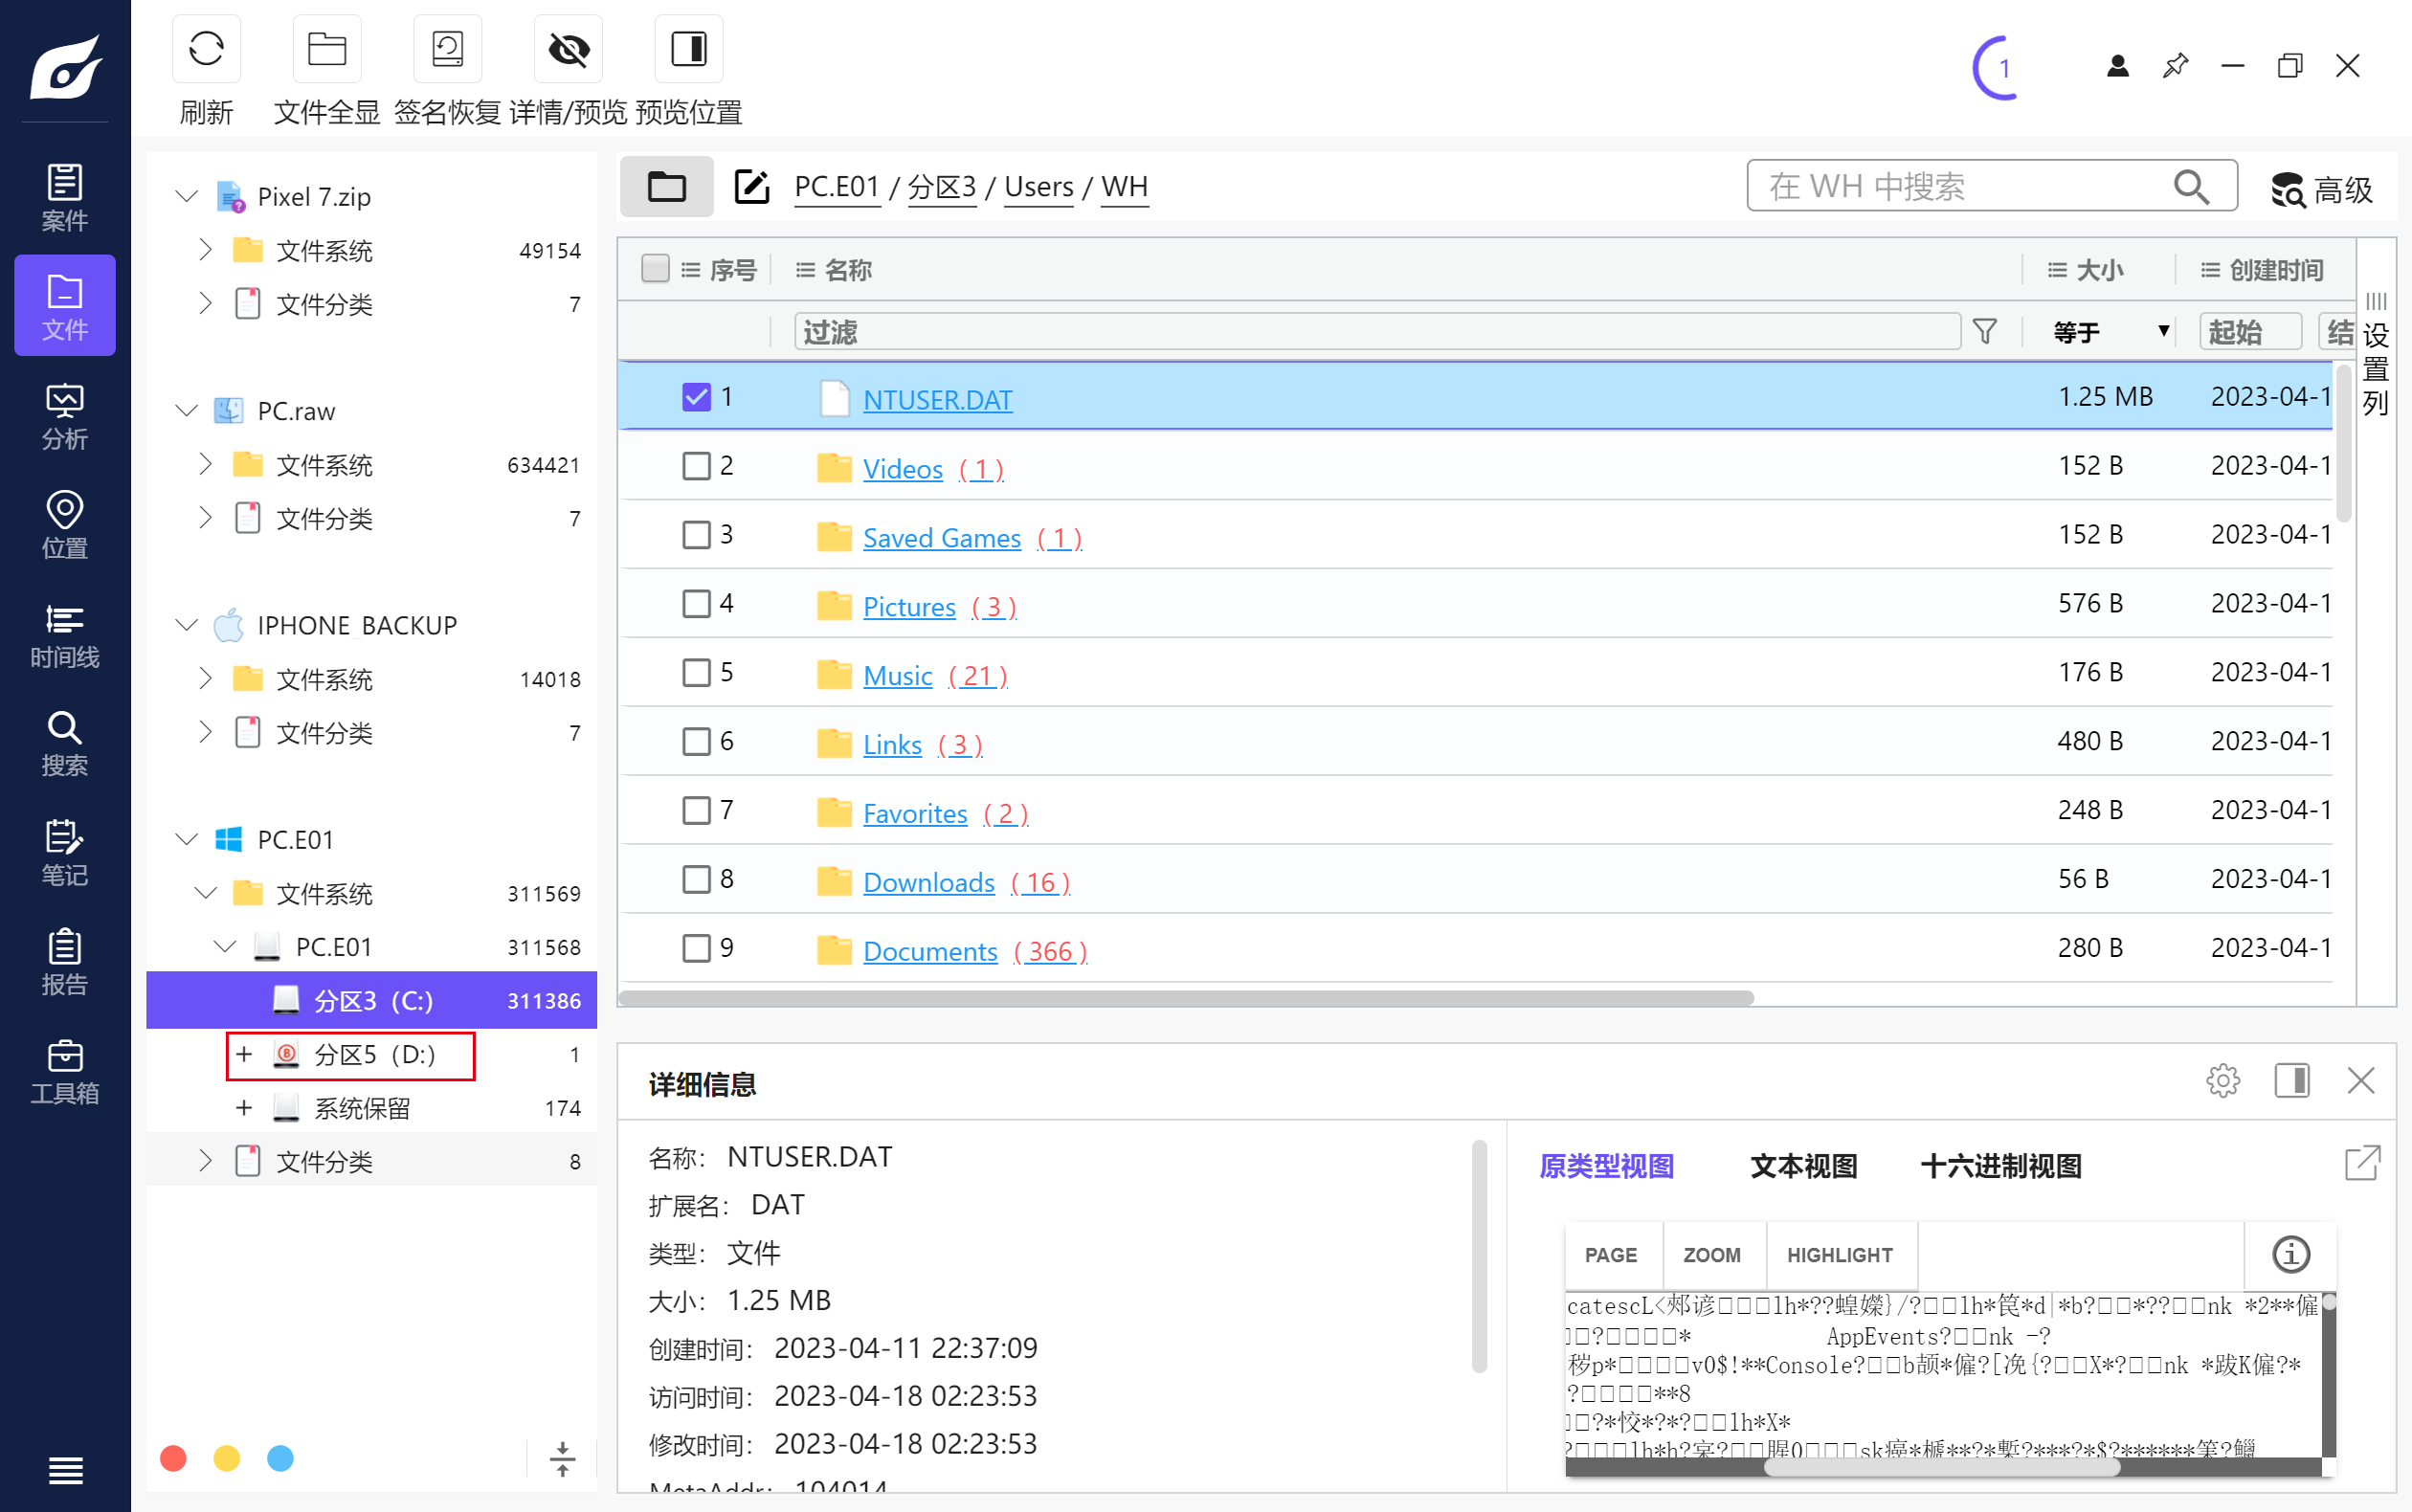
Task: Click the pin window icon
Action: pos(2175,66)
